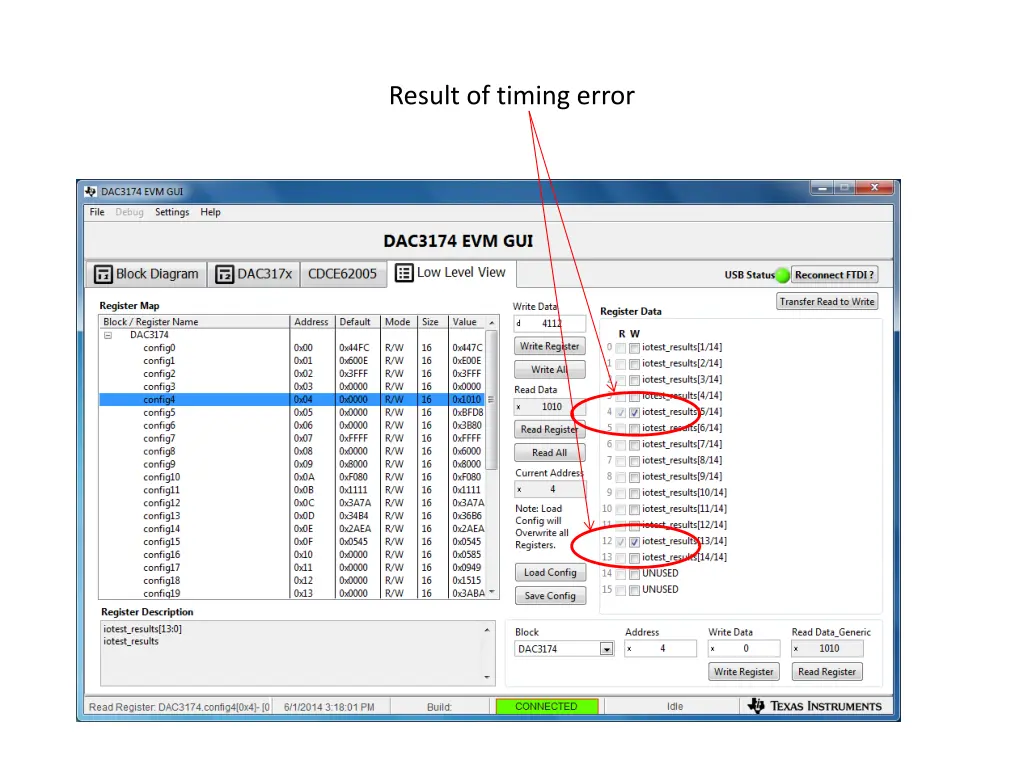Viewport: 1024px width, 768px height.
Task: Open the Block dropdown showing DAC3174
Action: click(x=607, y=648)
